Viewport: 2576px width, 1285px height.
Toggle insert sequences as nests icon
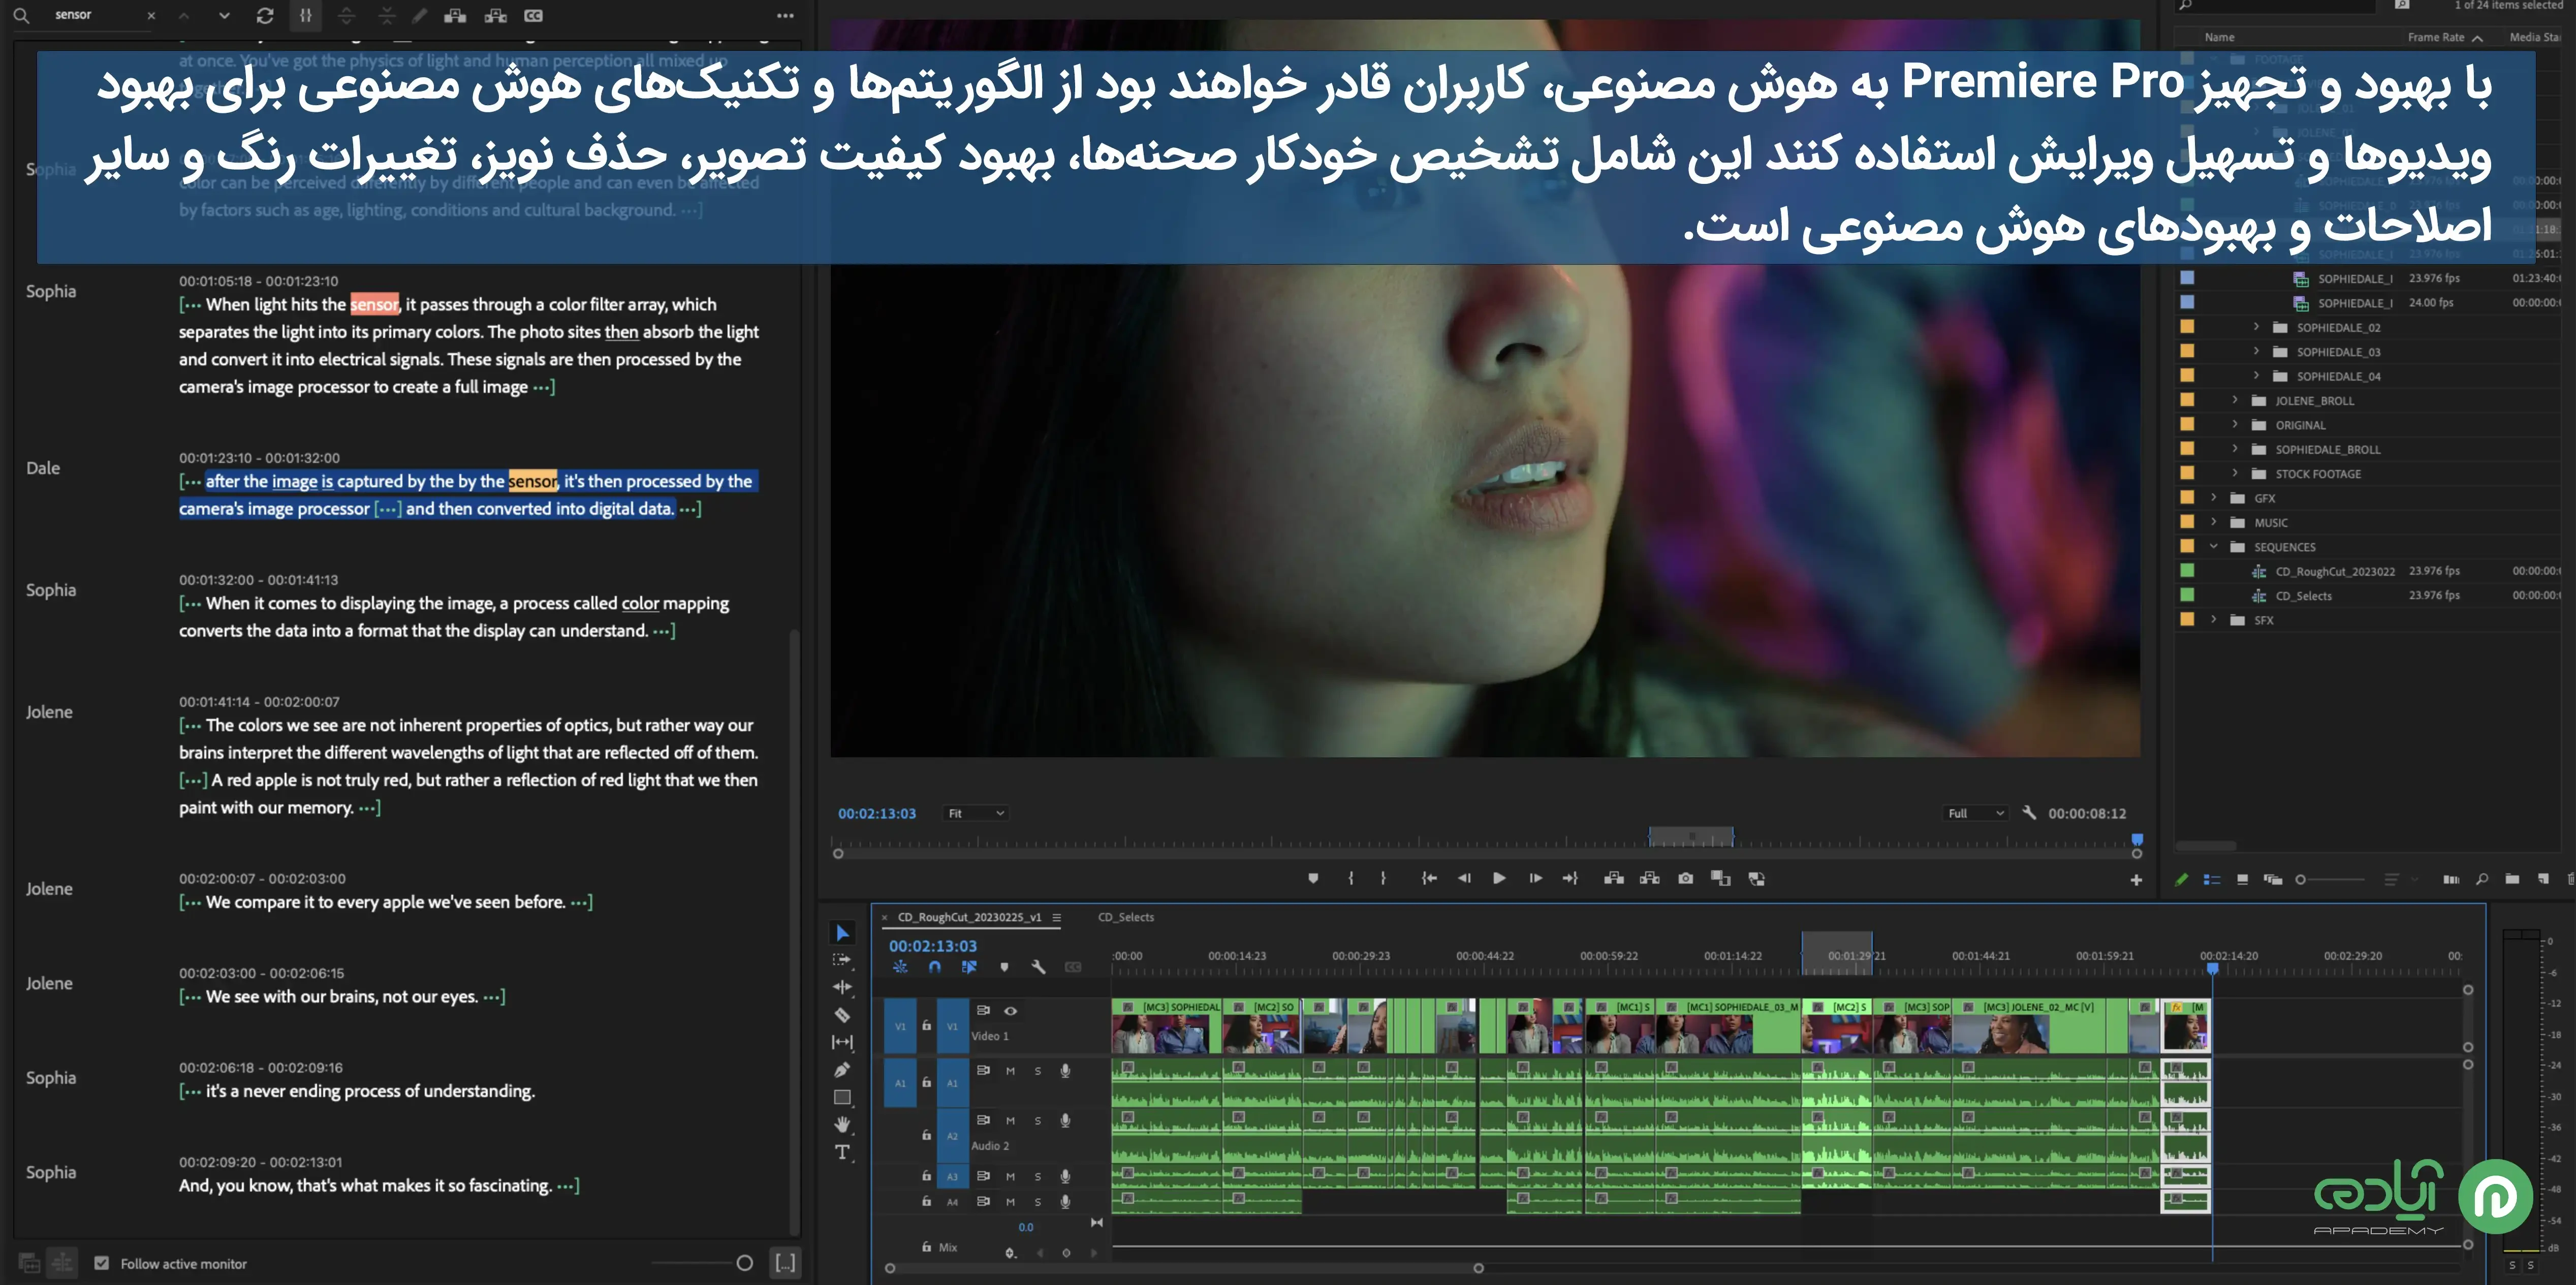pos(900,967)
